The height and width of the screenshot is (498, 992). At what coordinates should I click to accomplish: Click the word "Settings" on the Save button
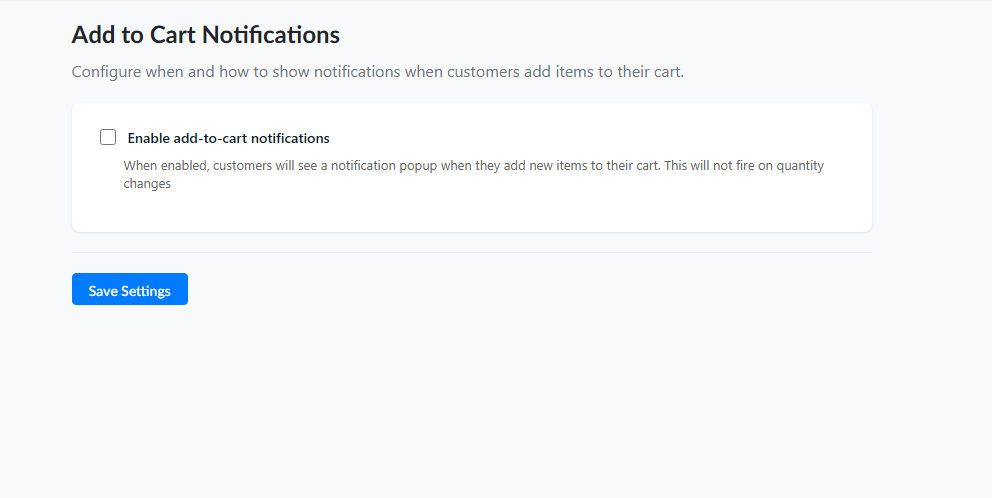click(x=146, y=291)
